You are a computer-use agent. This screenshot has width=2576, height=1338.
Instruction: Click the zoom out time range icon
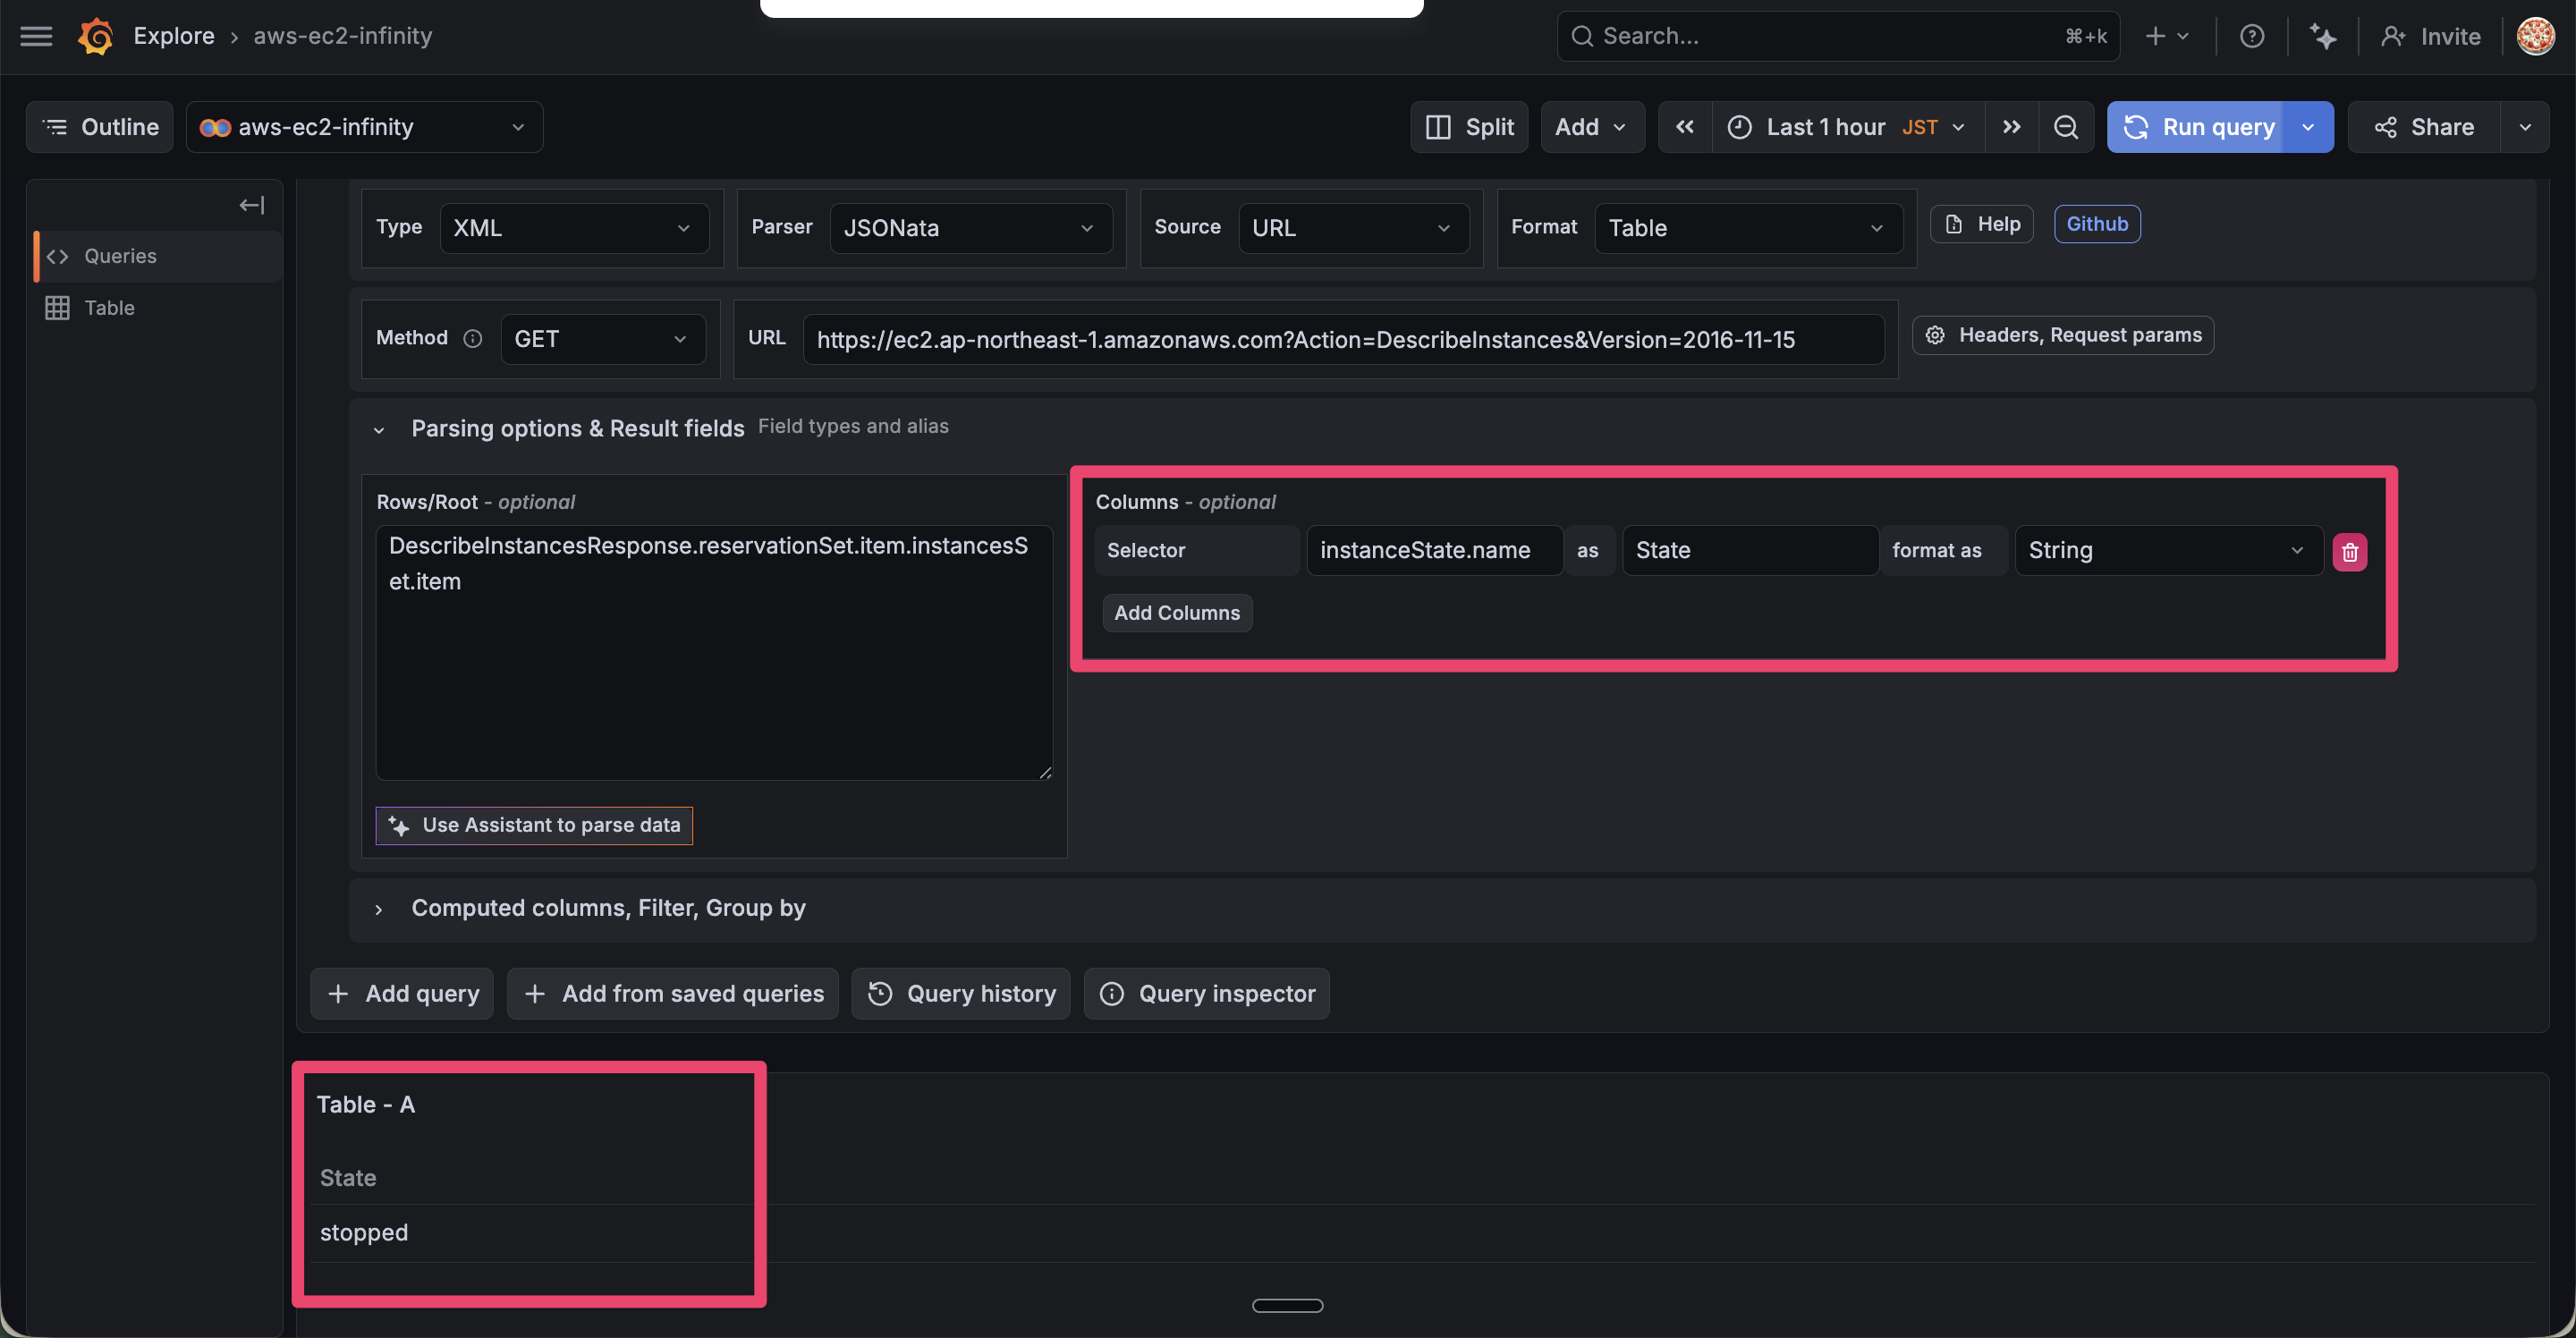[x=2065, y=127]
